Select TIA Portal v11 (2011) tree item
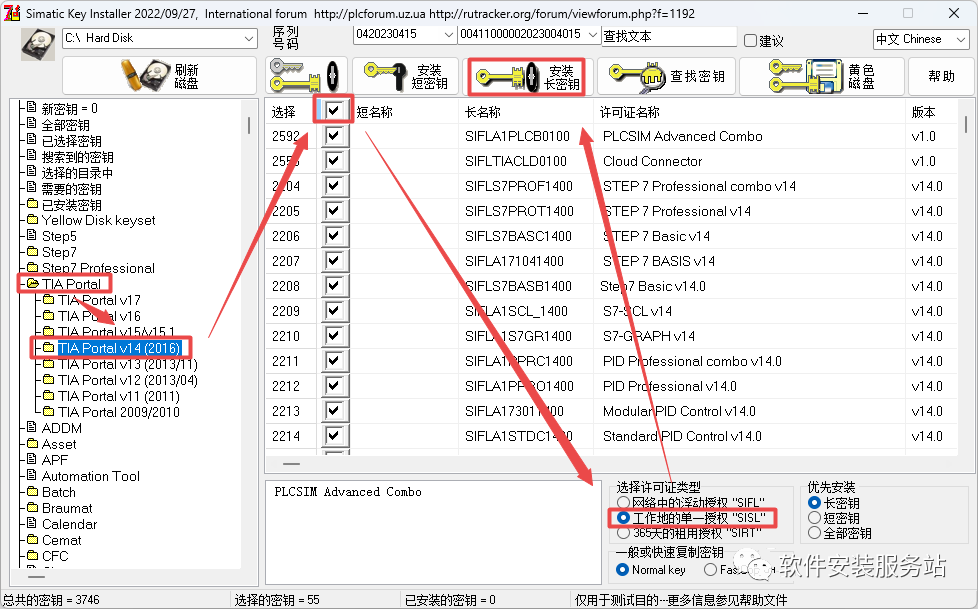The image size is (978, 609). click(119, 396)
